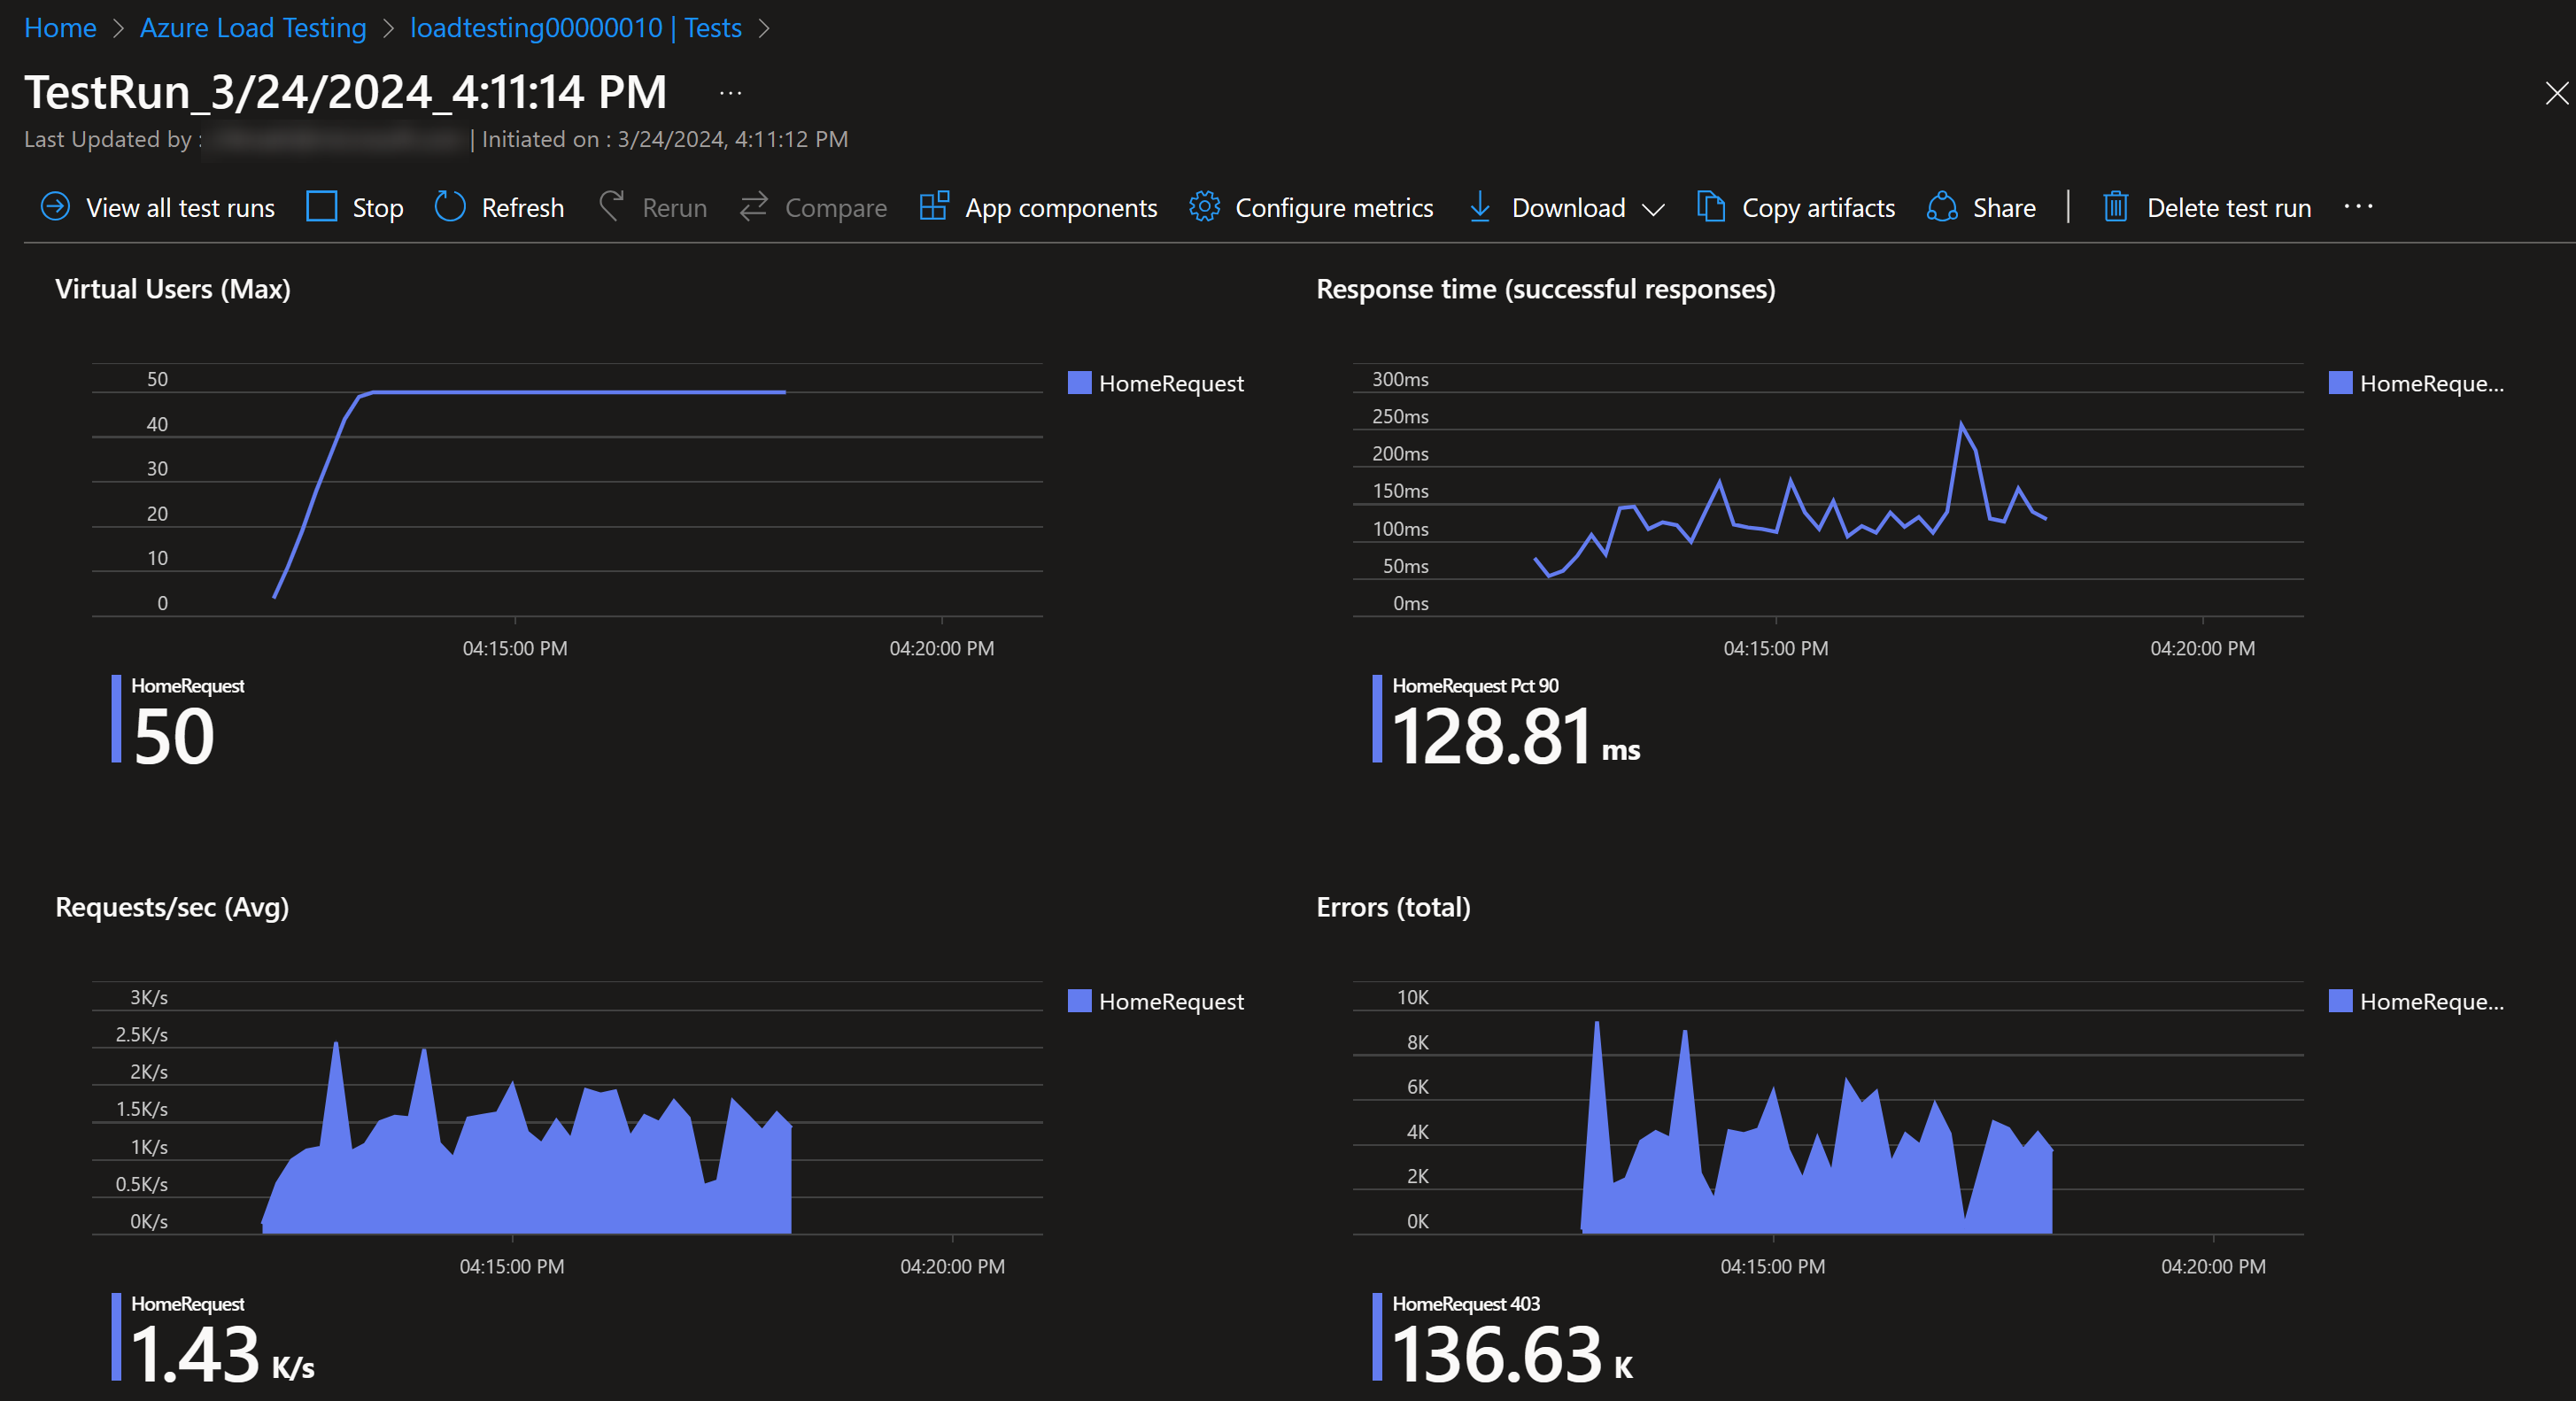Click HomeRequest legend label in Virtual Users chart

tap(1171, 384)
